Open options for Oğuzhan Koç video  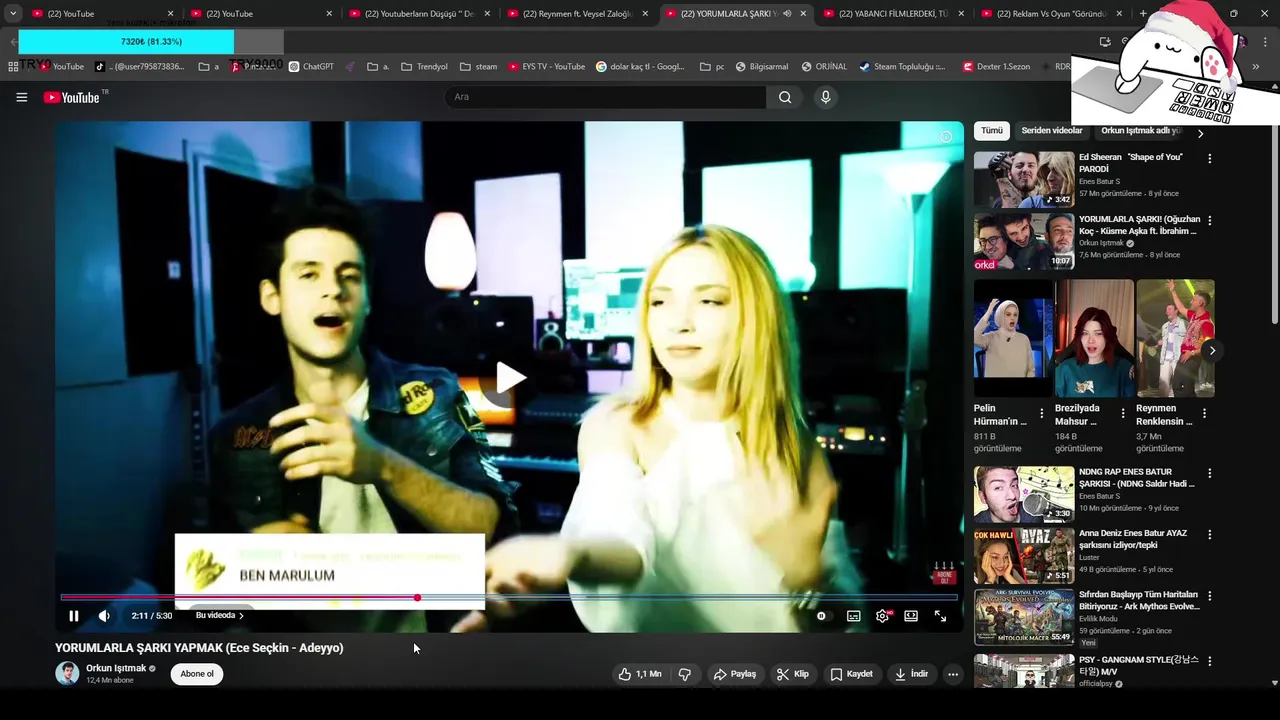click(x=1210, y=220)
